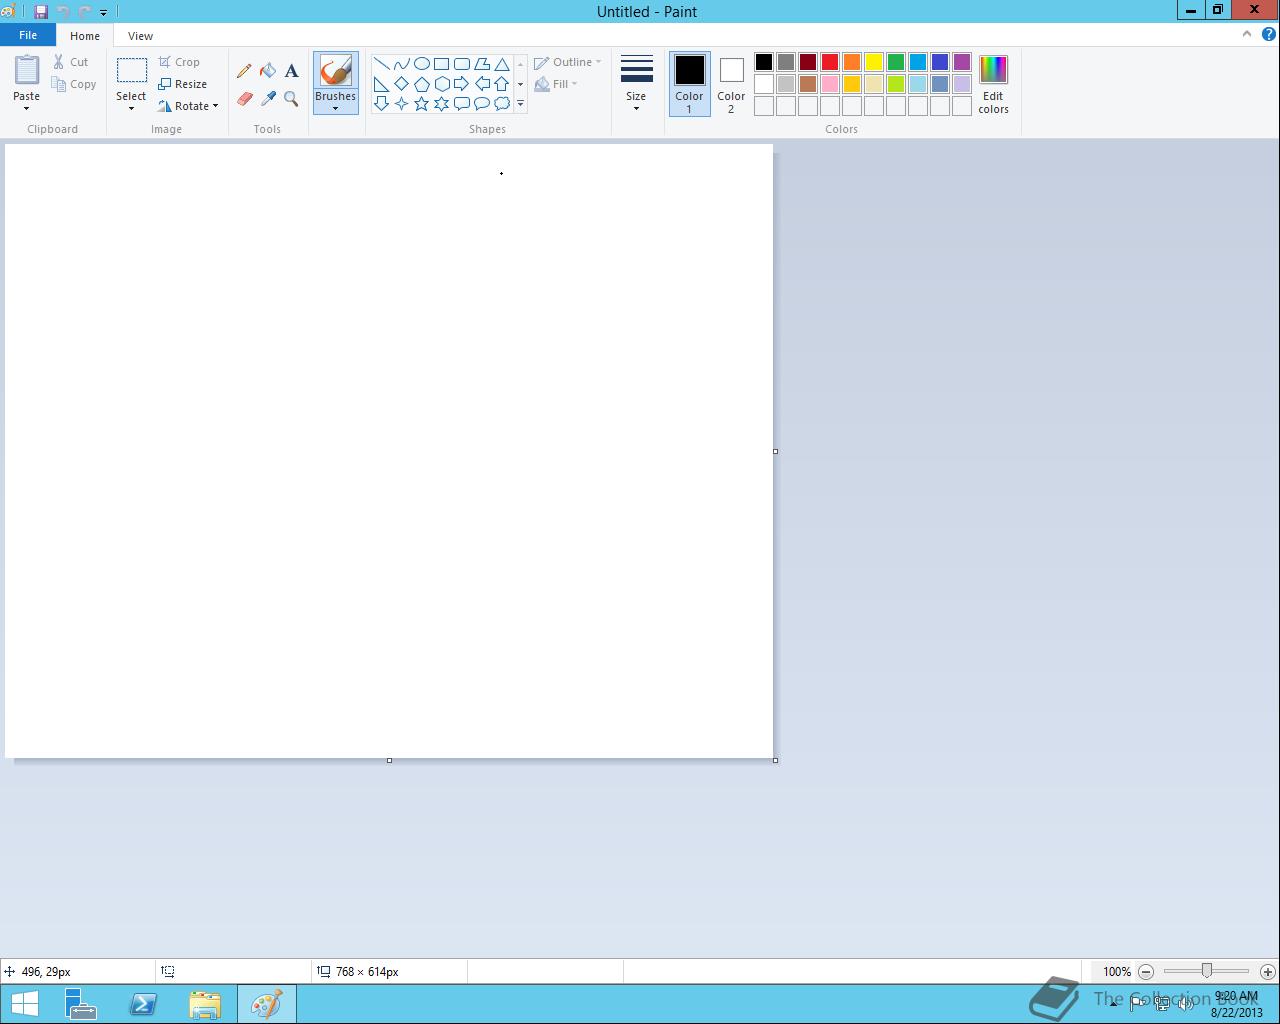Click the zoom slider handle
Viewport: 1280px width, 1024px height.
1207,971
